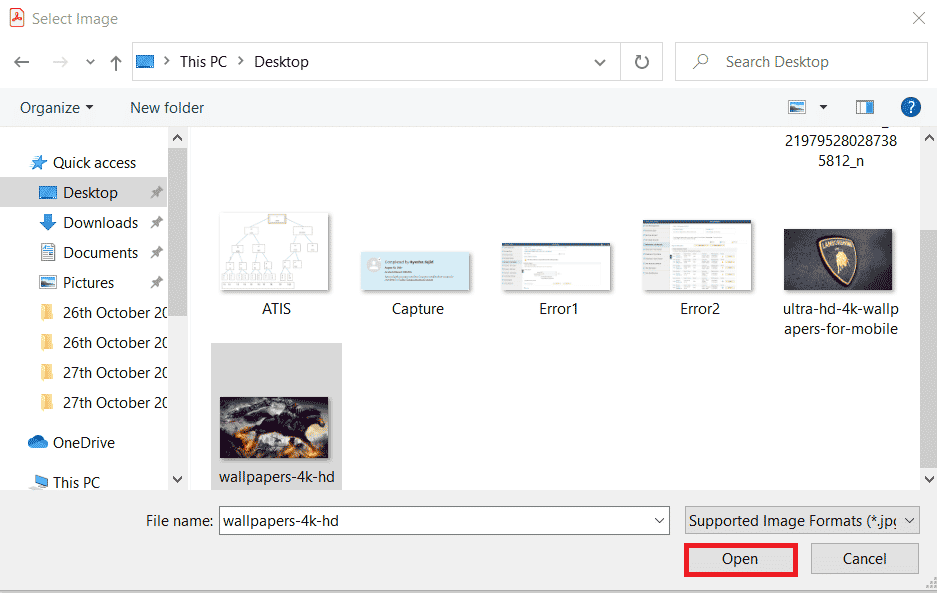Select the ATIS image thumbnail
Screen dimensions: 937x593
274,252
